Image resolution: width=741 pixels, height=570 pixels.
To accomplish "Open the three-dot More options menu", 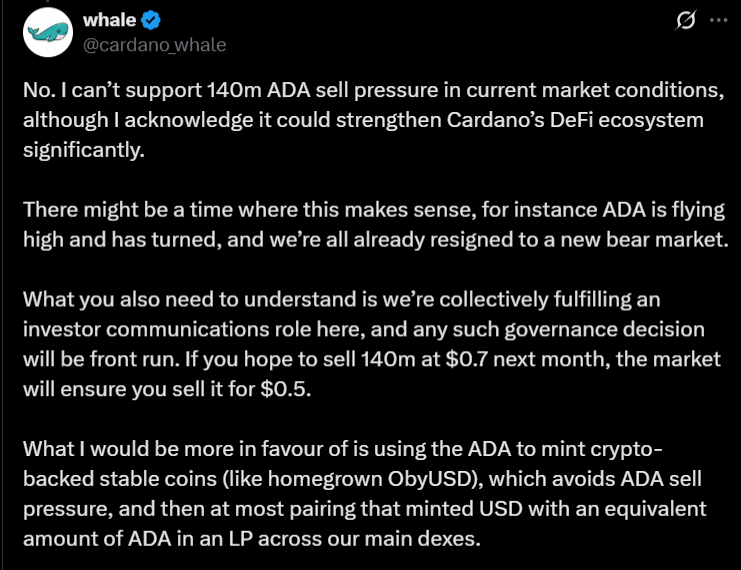I will click(718, 21).
